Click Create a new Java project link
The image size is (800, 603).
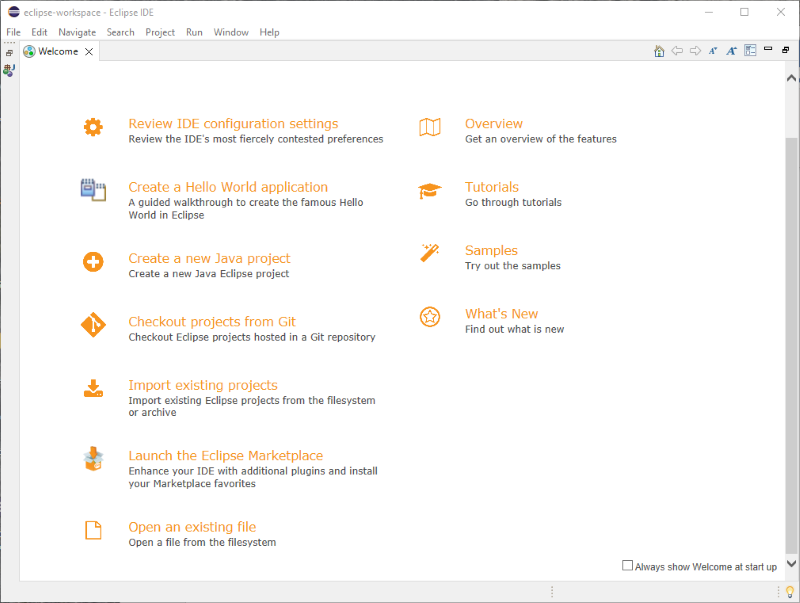click(x=209, y=258)
